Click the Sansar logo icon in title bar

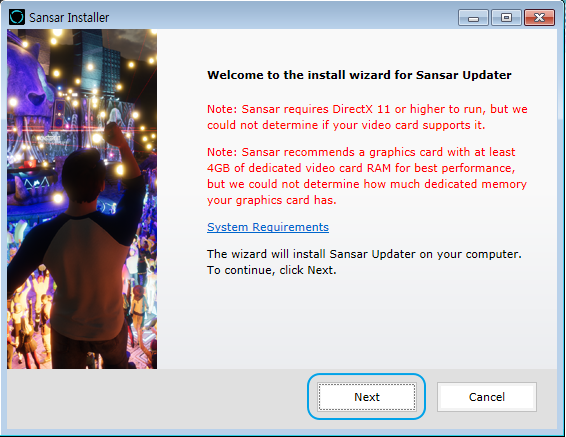pyautogui.click(x=17, y=17)
